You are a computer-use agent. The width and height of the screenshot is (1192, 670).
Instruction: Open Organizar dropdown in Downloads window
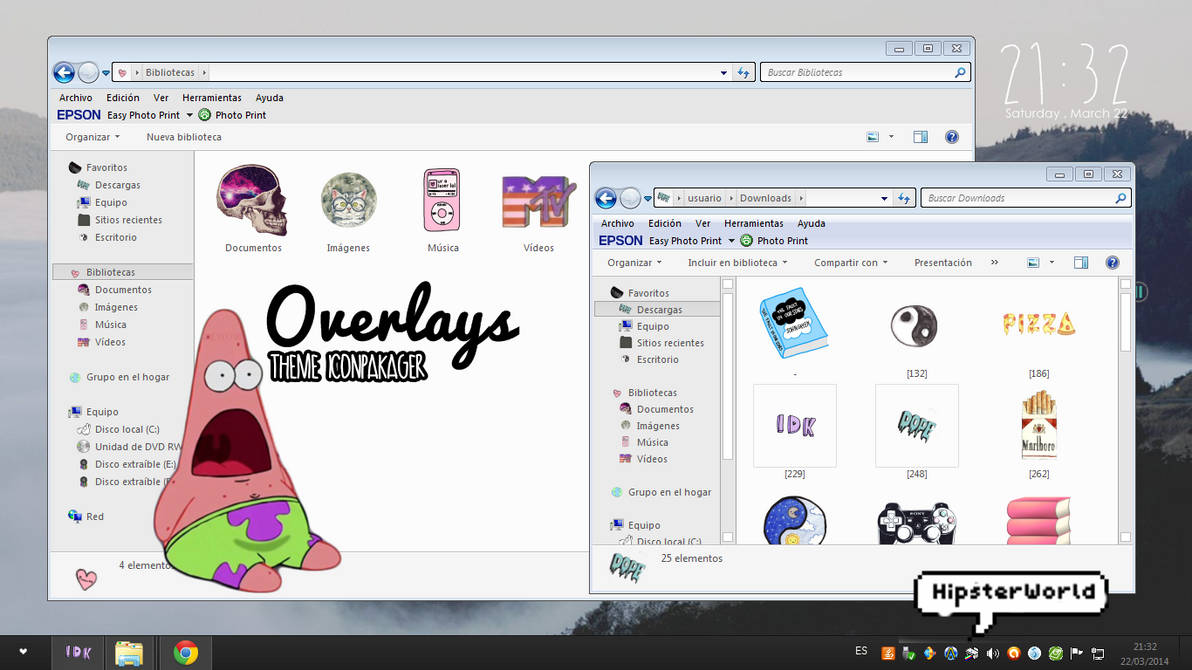pos(635,262)
